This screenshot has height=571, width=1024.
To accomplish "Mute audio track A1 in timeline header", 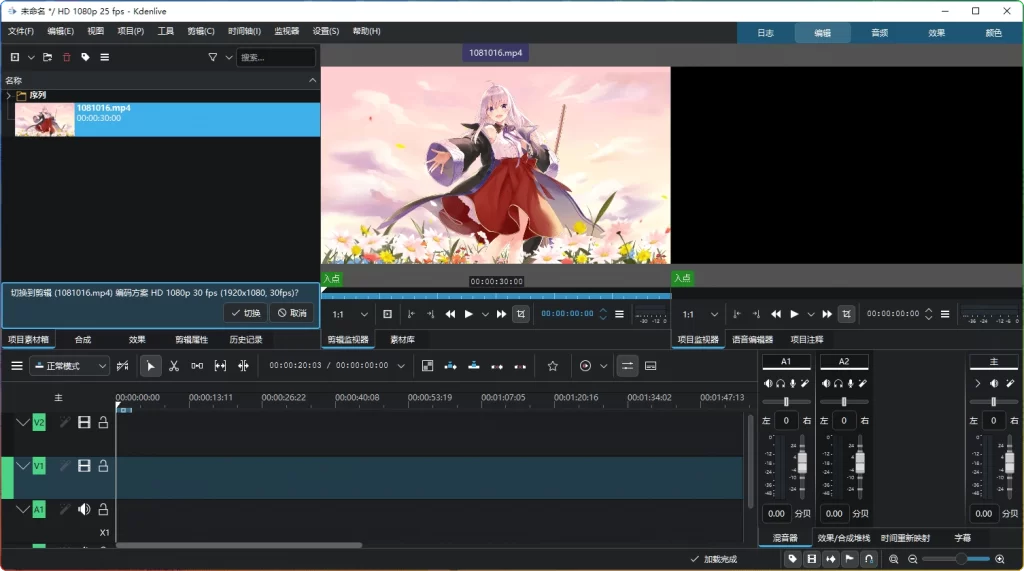I will 84,509.
